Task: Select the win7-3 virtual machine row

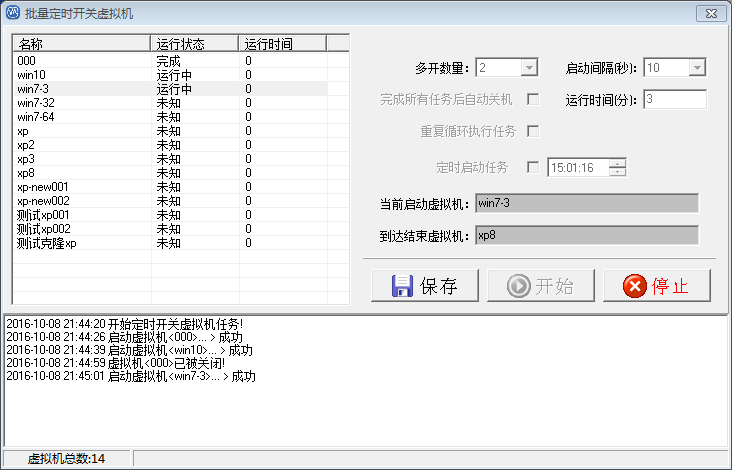Action: click(x=170, y=89)
